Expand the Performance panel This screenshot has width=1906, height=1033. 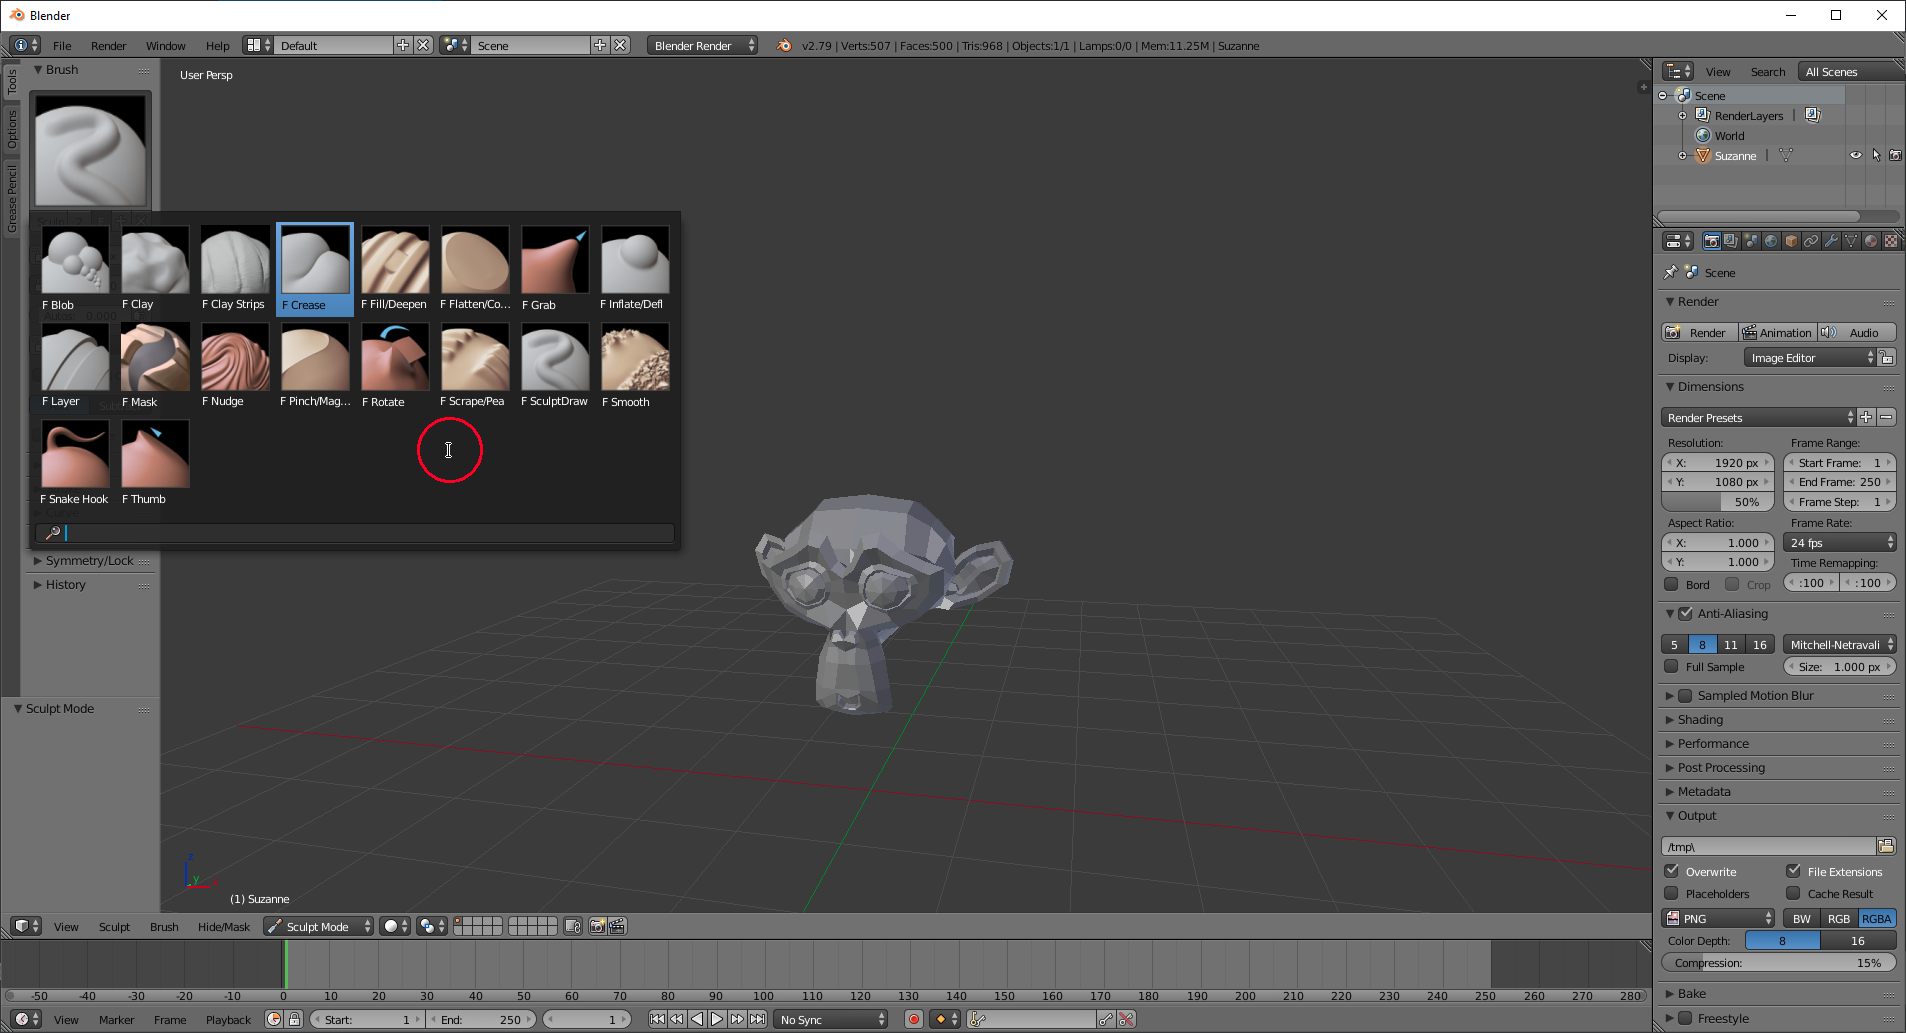point(1713,743)
